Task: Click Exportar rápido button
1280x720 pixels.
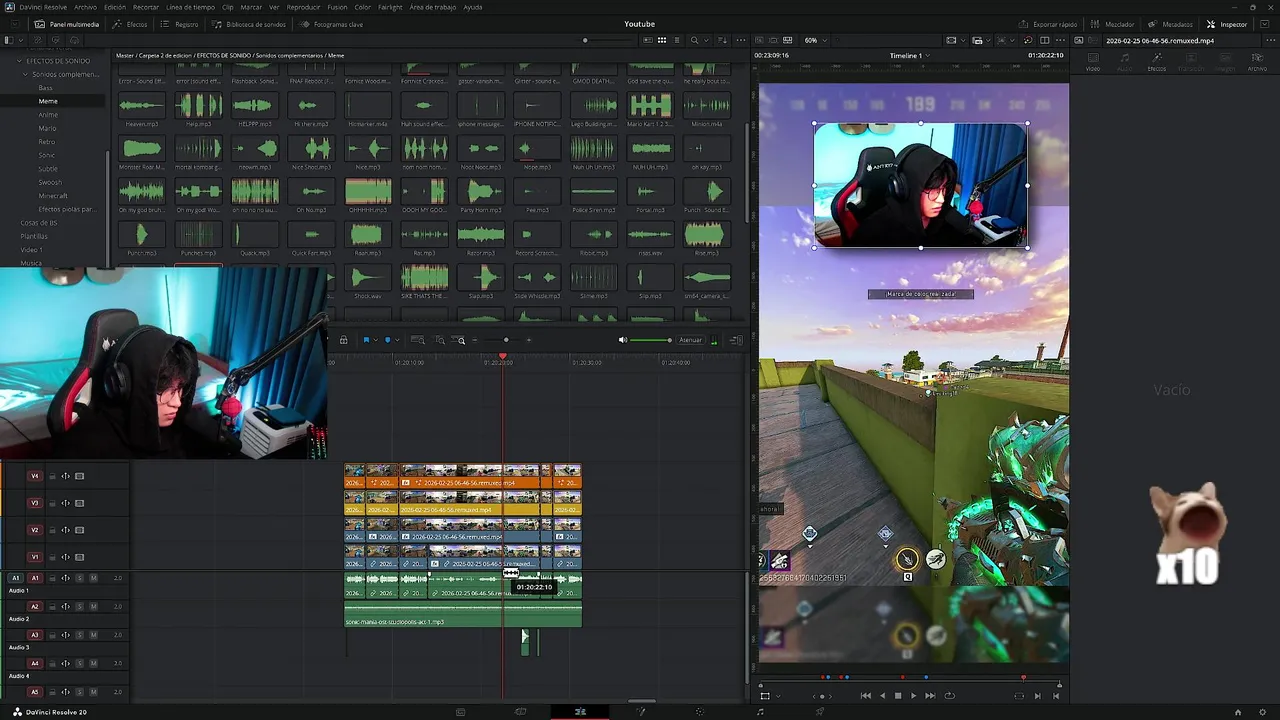Action: 1048,24
